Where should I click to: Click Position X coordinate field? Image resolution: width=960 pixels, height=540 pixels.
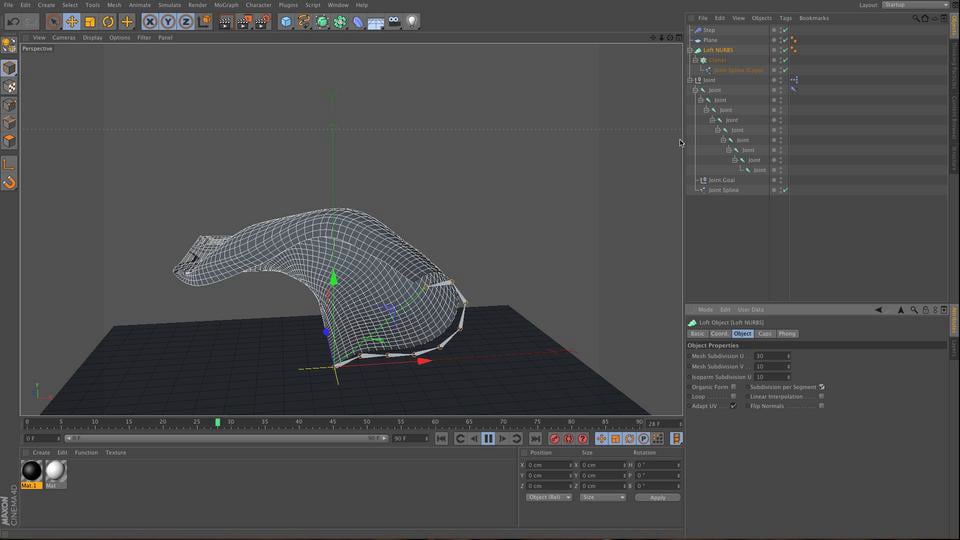coord(549,465)
